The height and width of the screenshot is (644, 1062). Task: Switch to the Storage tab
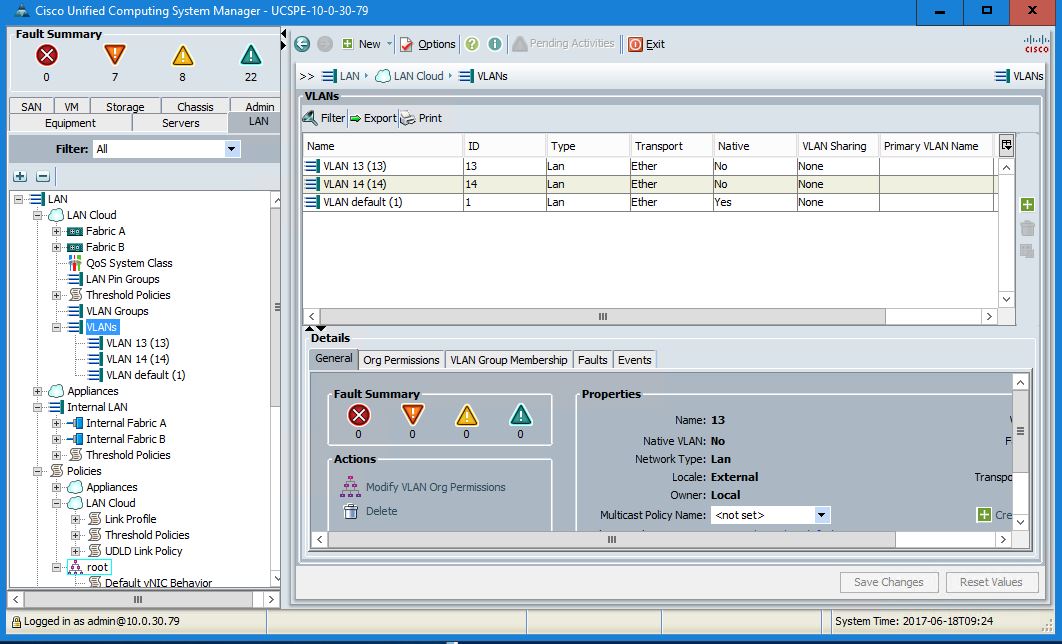click(x=125, y=106)
